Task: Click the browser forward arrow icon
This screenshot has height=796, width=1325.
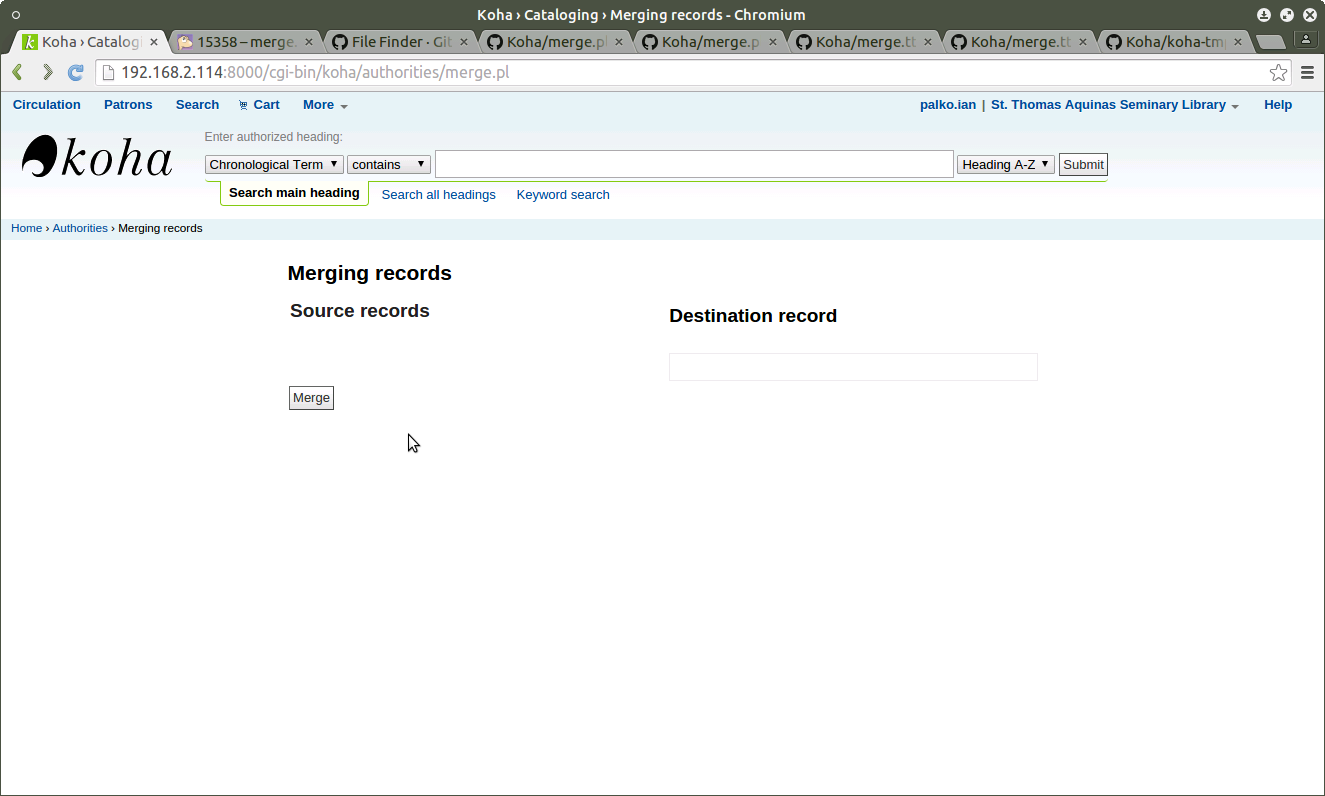Action: click(x=46, y=72)
